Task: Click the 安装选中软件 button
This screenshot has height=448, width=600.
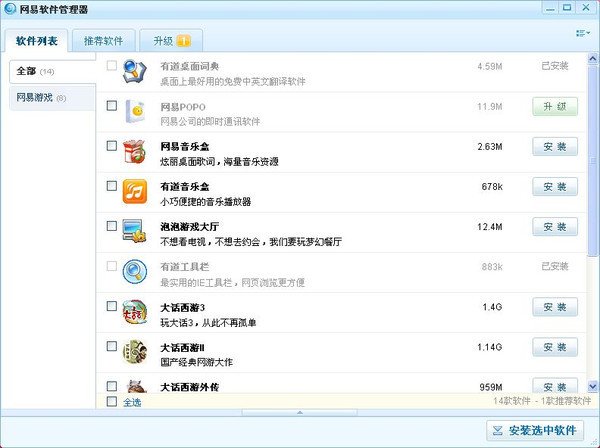Action: (535, 430)
